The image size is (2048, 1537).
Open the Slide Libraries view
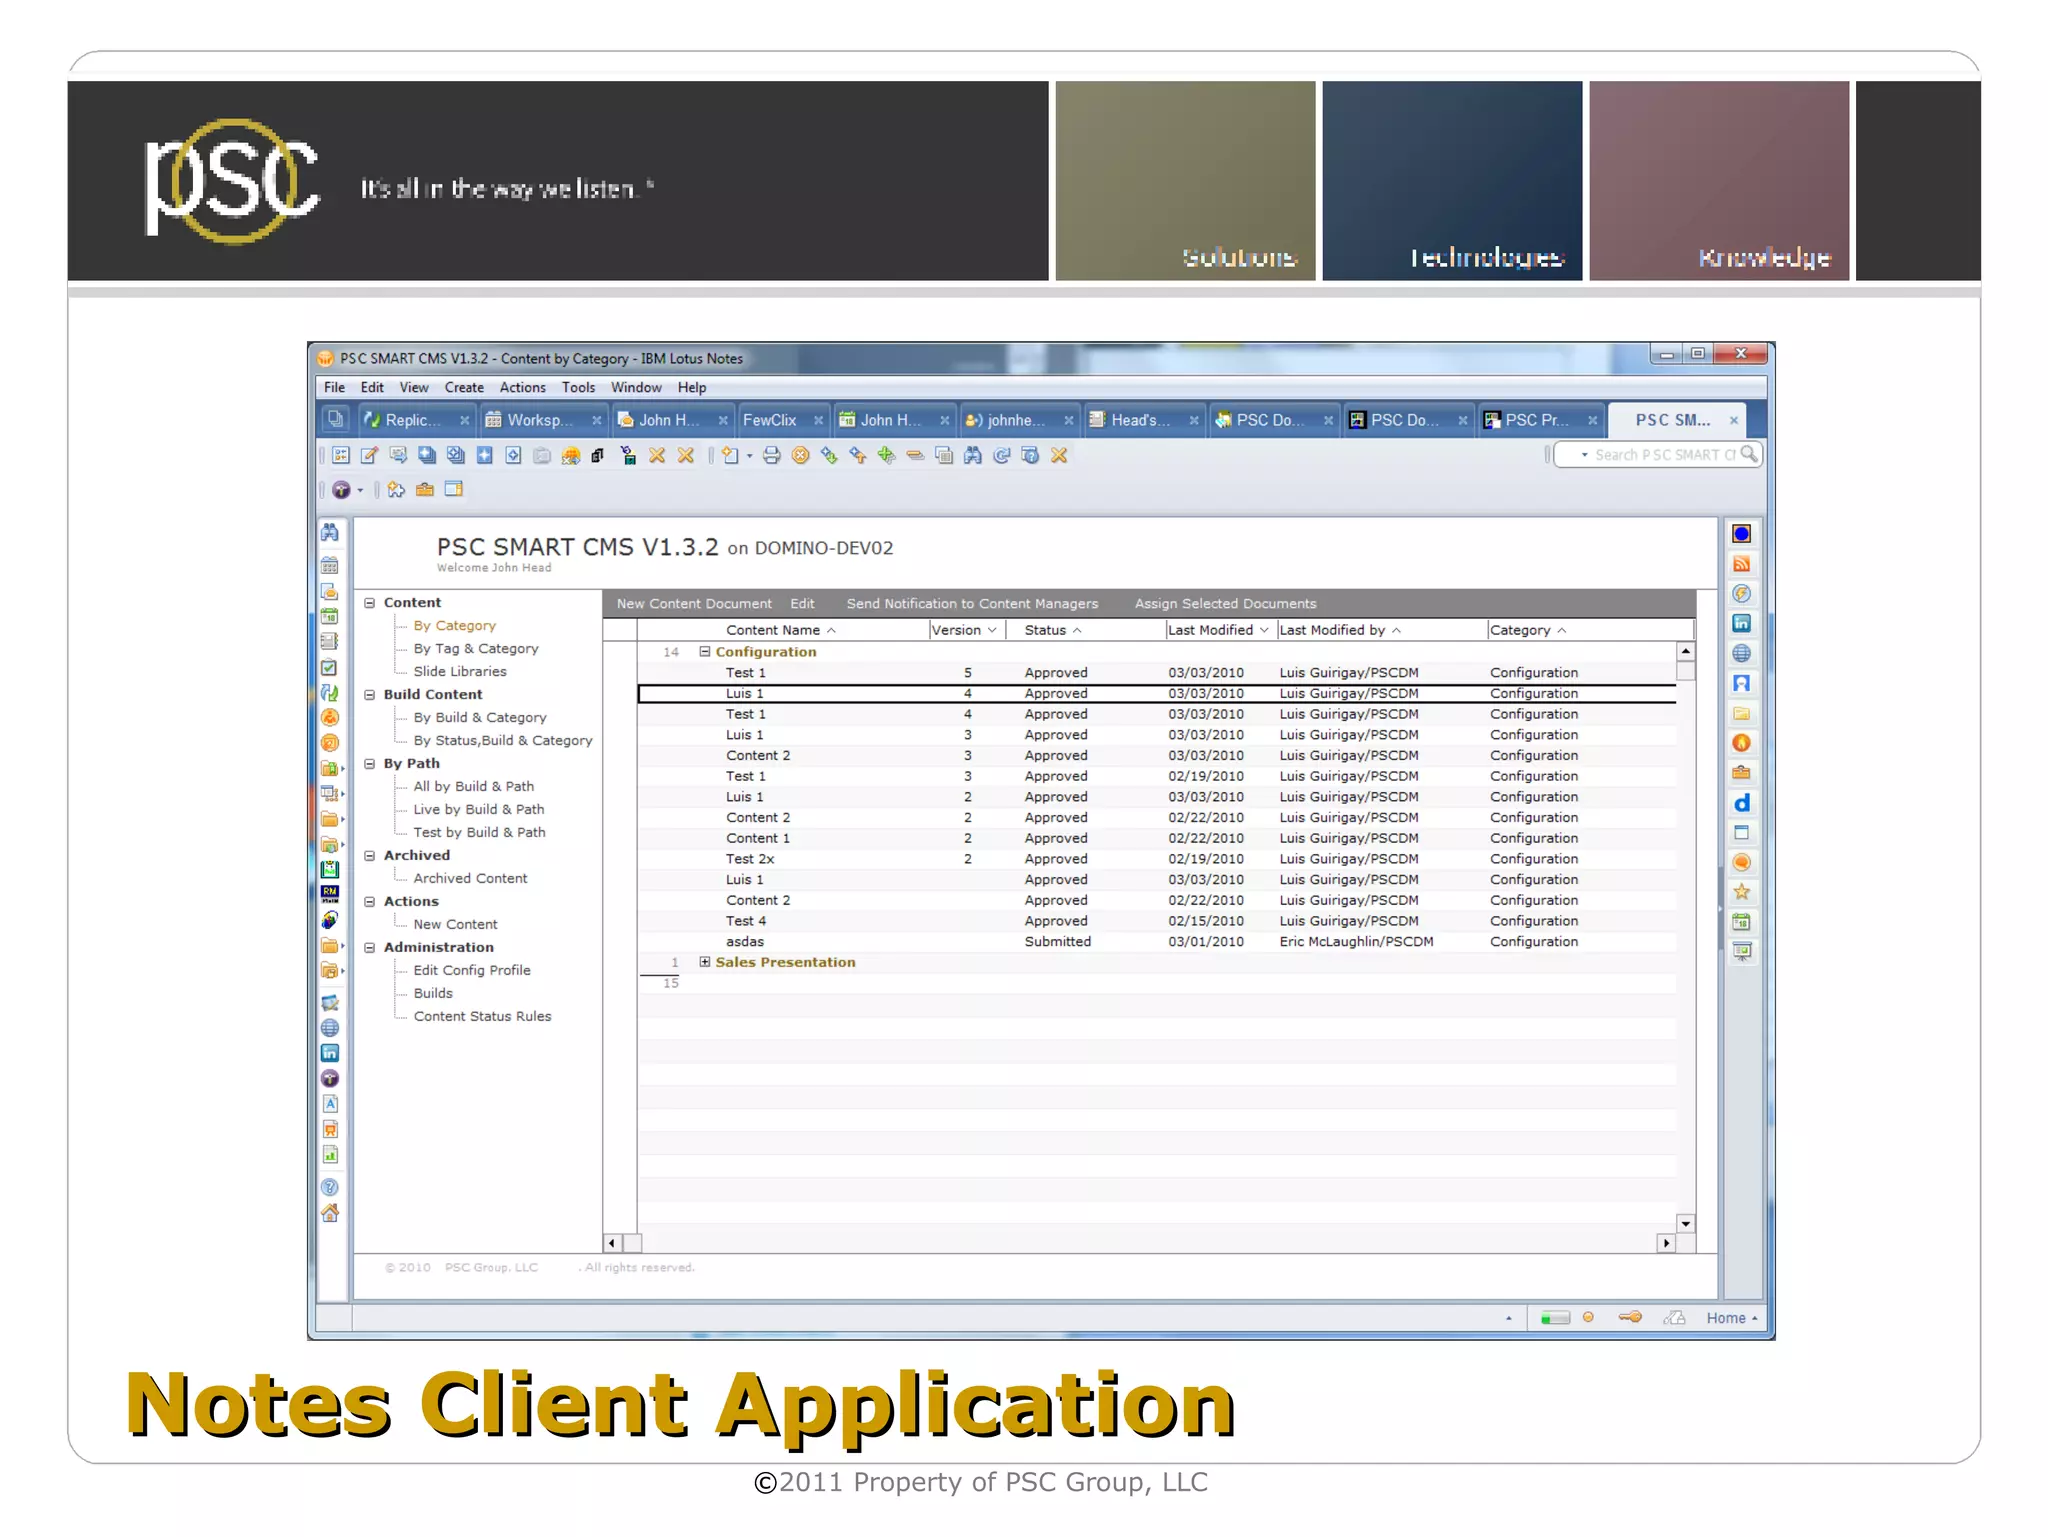(x=460, y=672)
